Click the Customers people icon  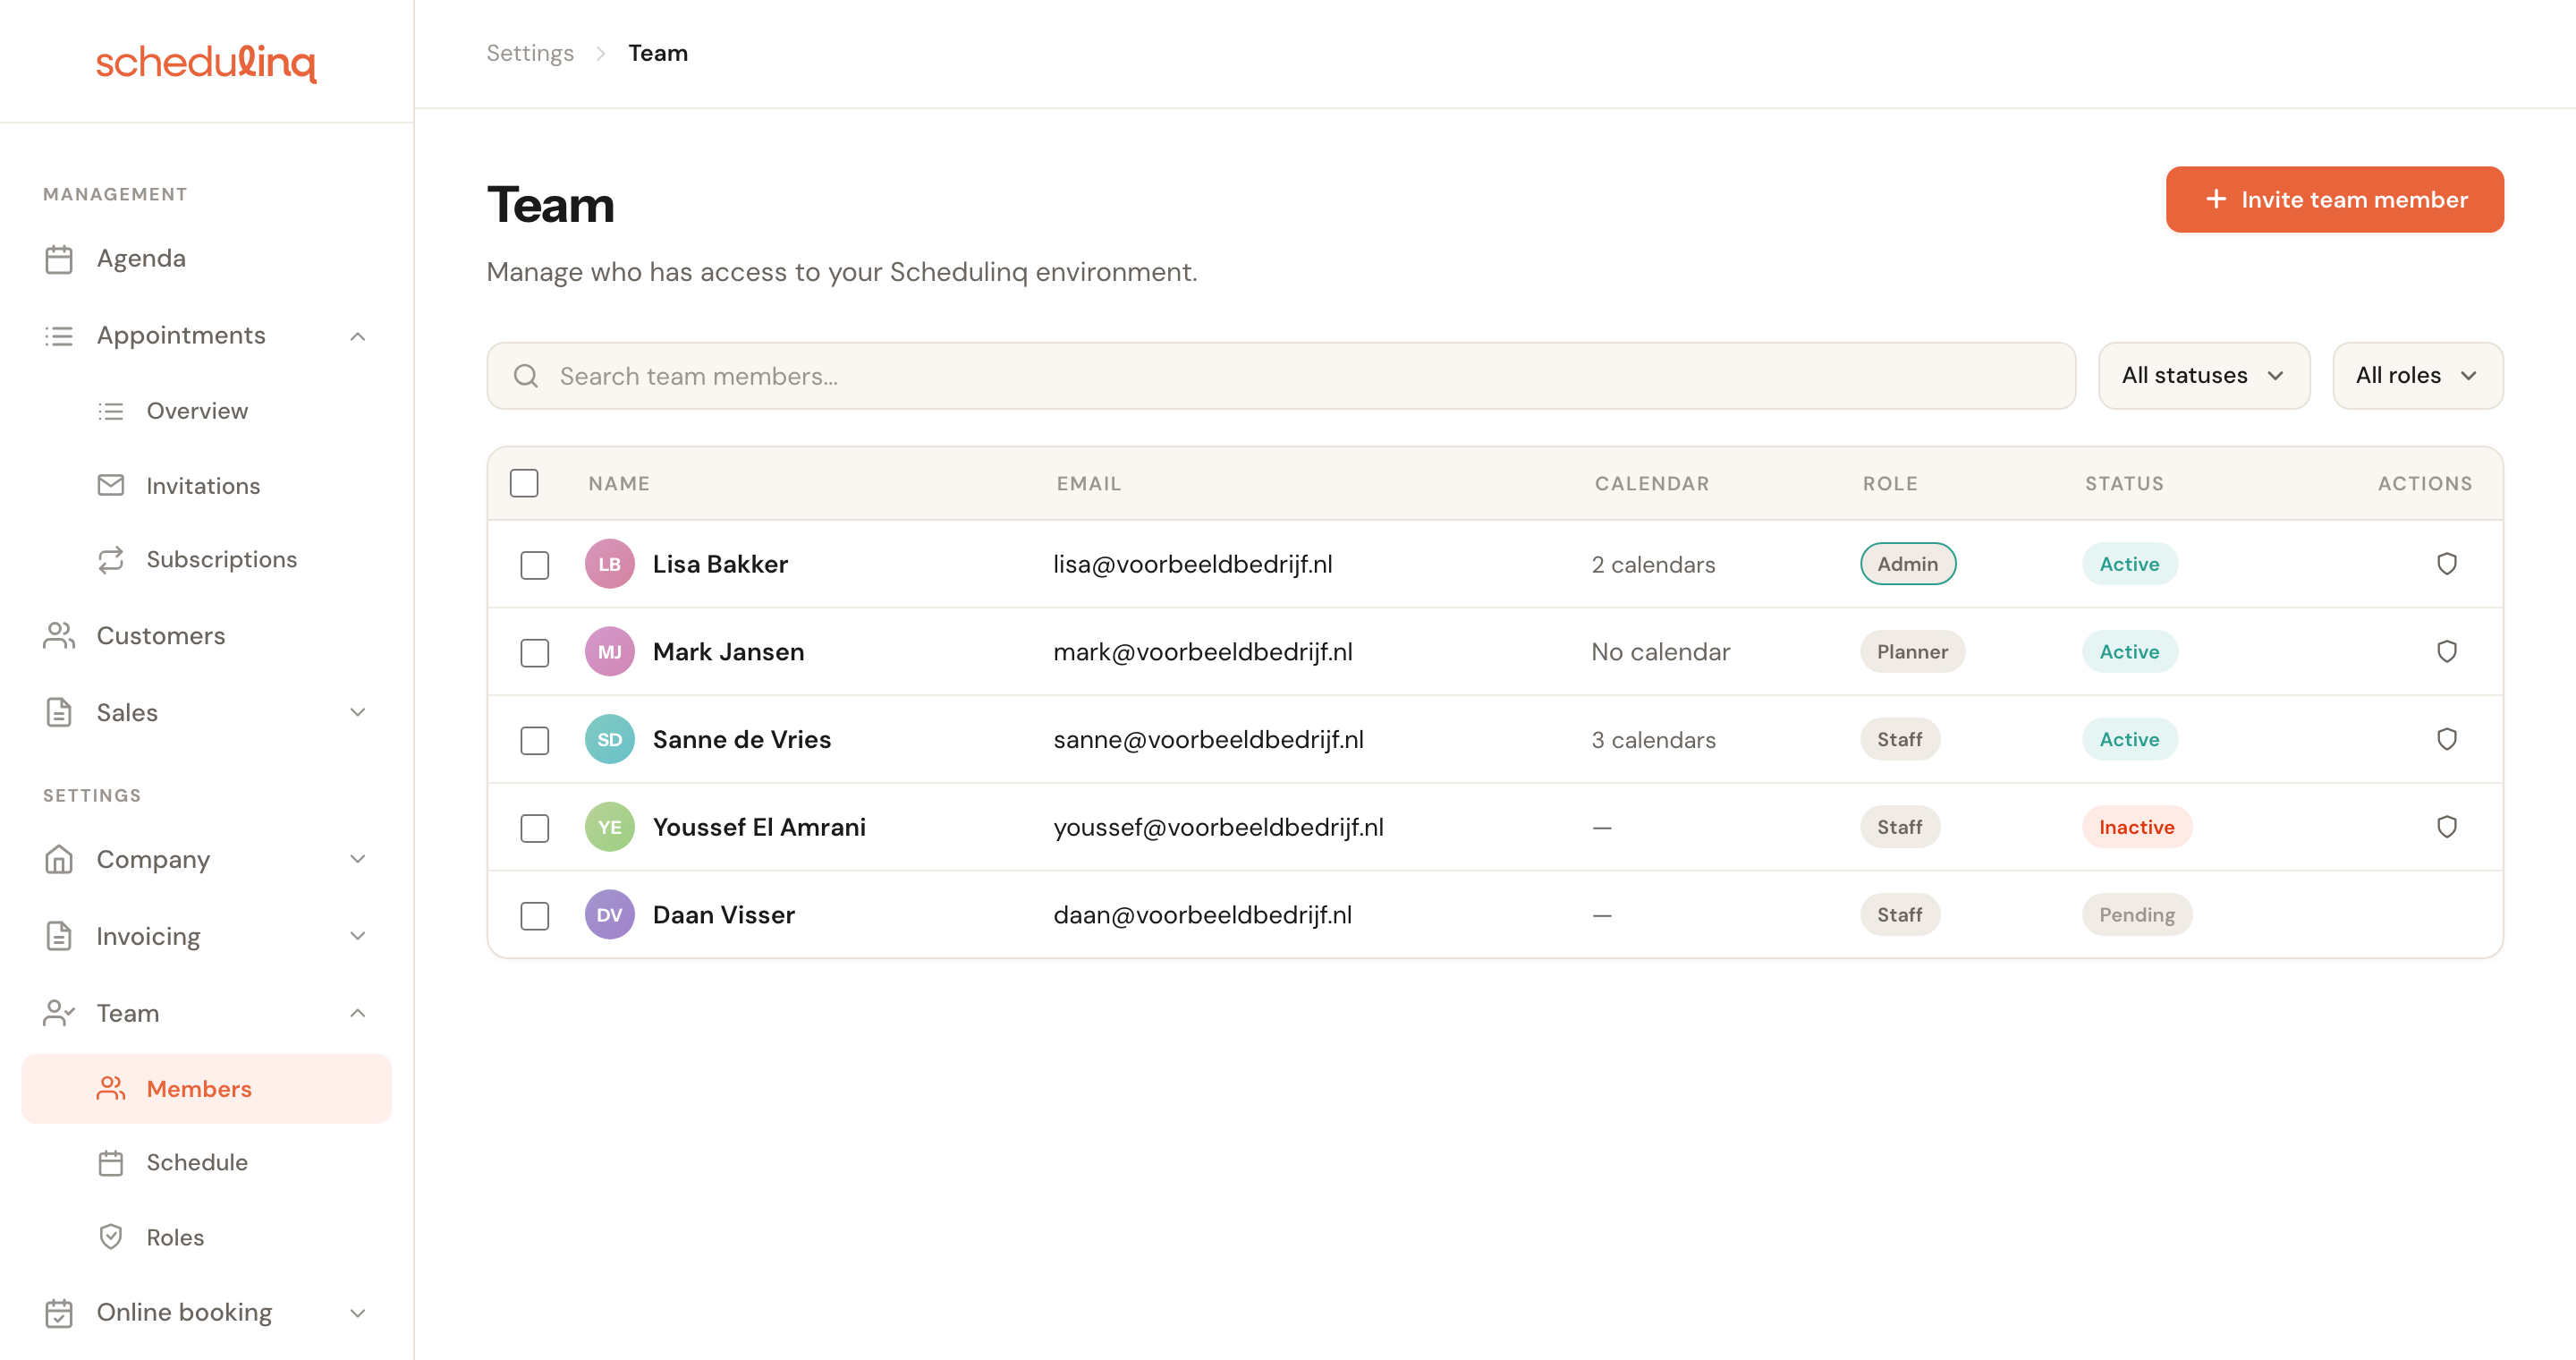59,636
